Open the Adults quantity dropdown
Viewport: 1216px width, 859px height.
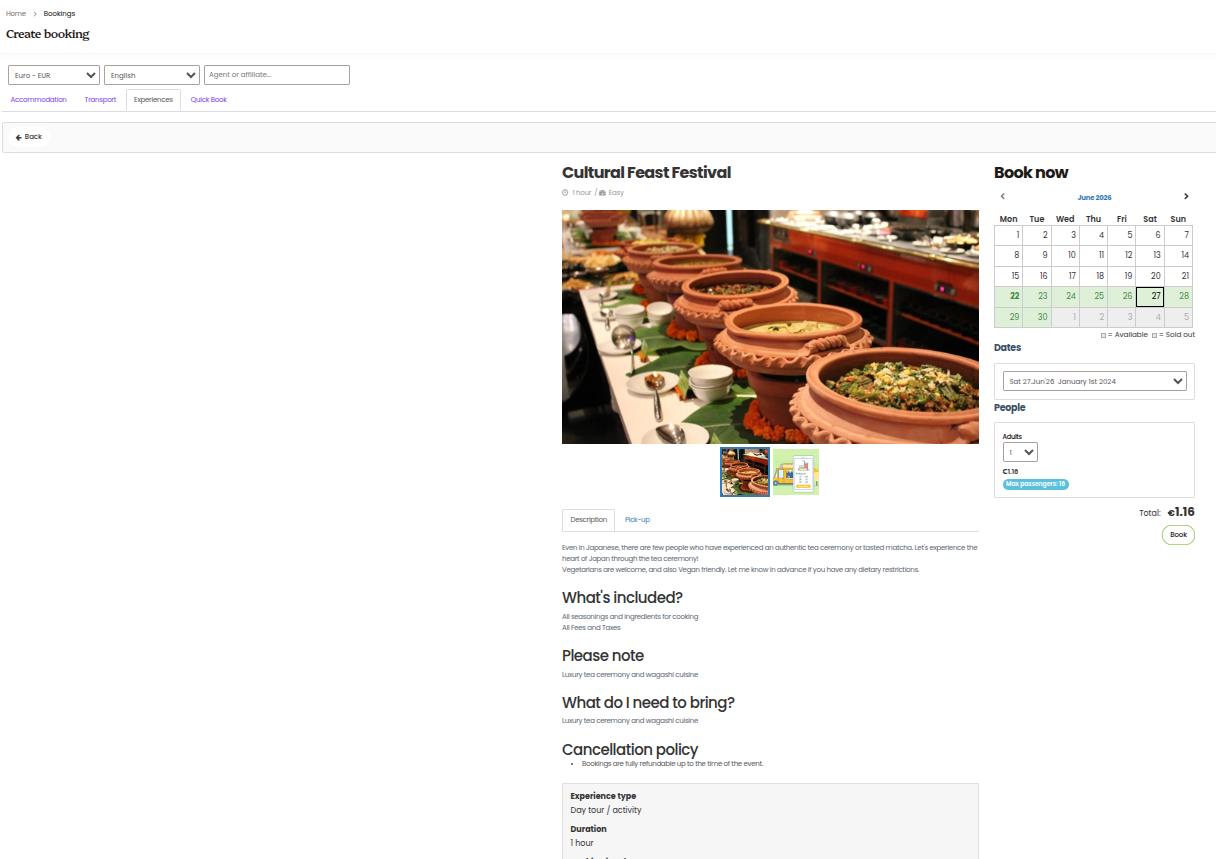pyautogui.click(x=1020, y=452)
